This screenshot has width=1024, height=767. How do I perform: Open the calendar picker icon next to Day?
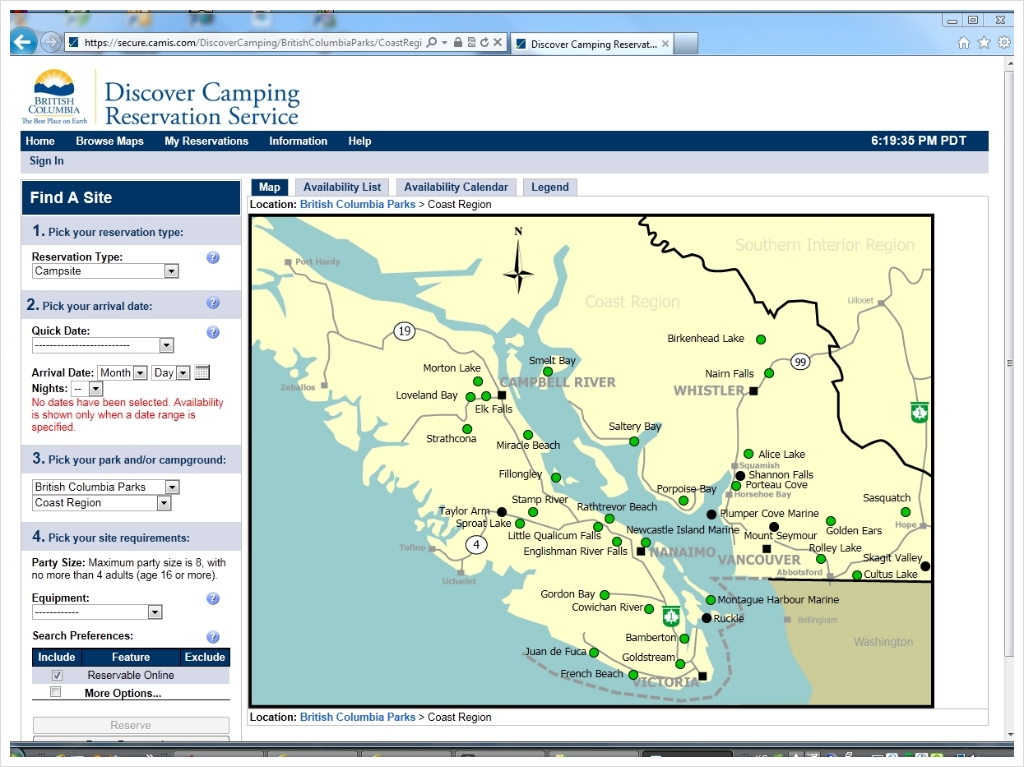point(202,372)
